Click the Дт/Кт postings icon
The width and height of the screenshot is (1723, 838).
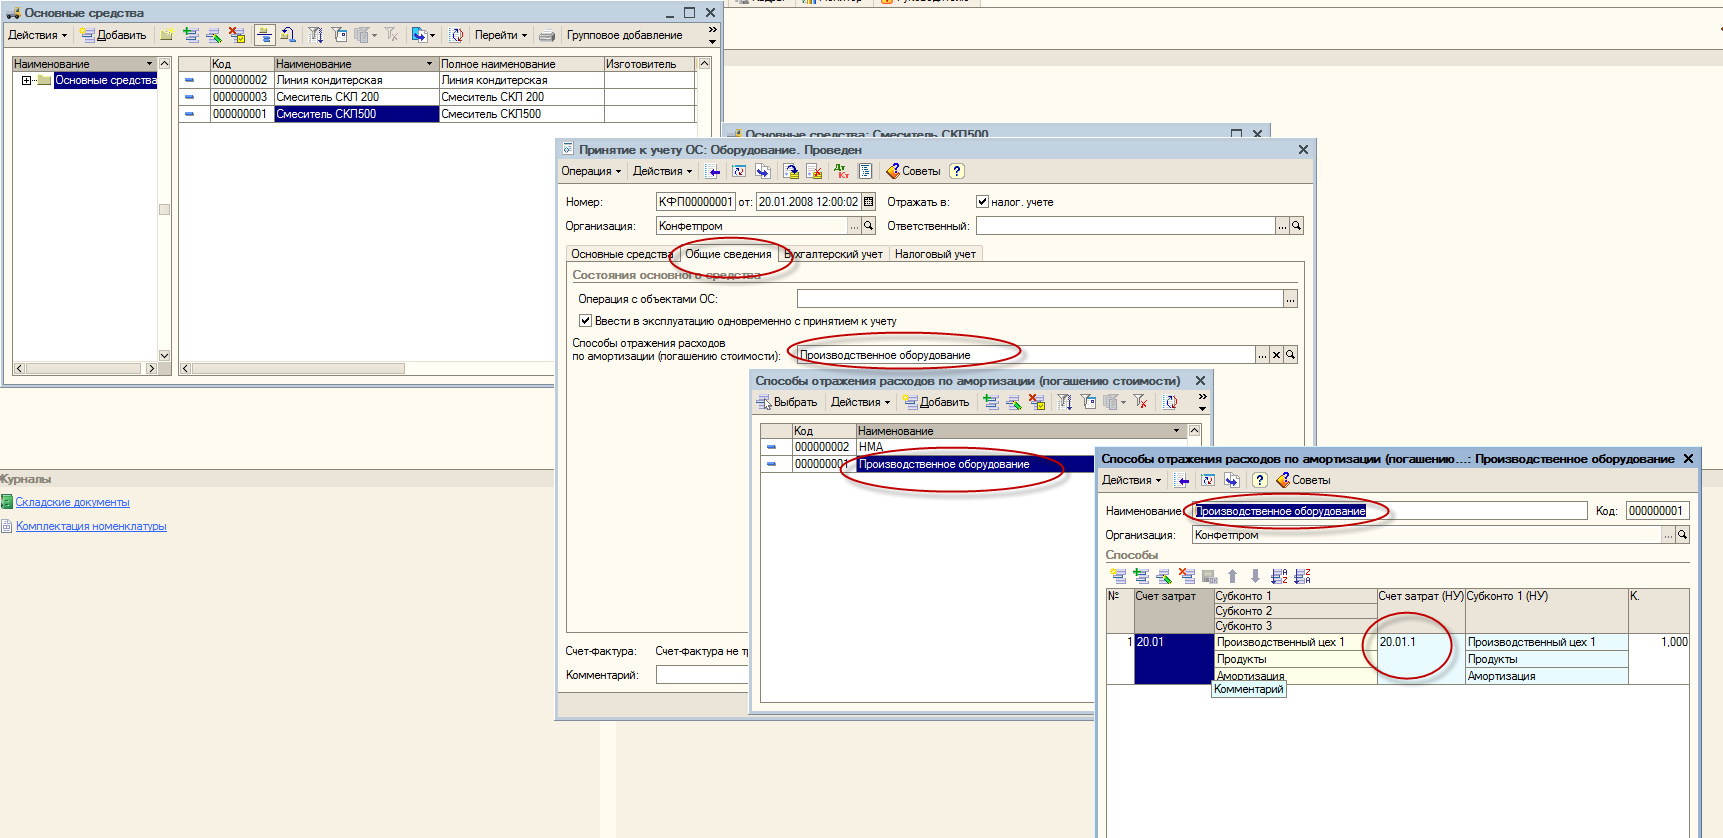pyautogui.click(x=841, y=171)
